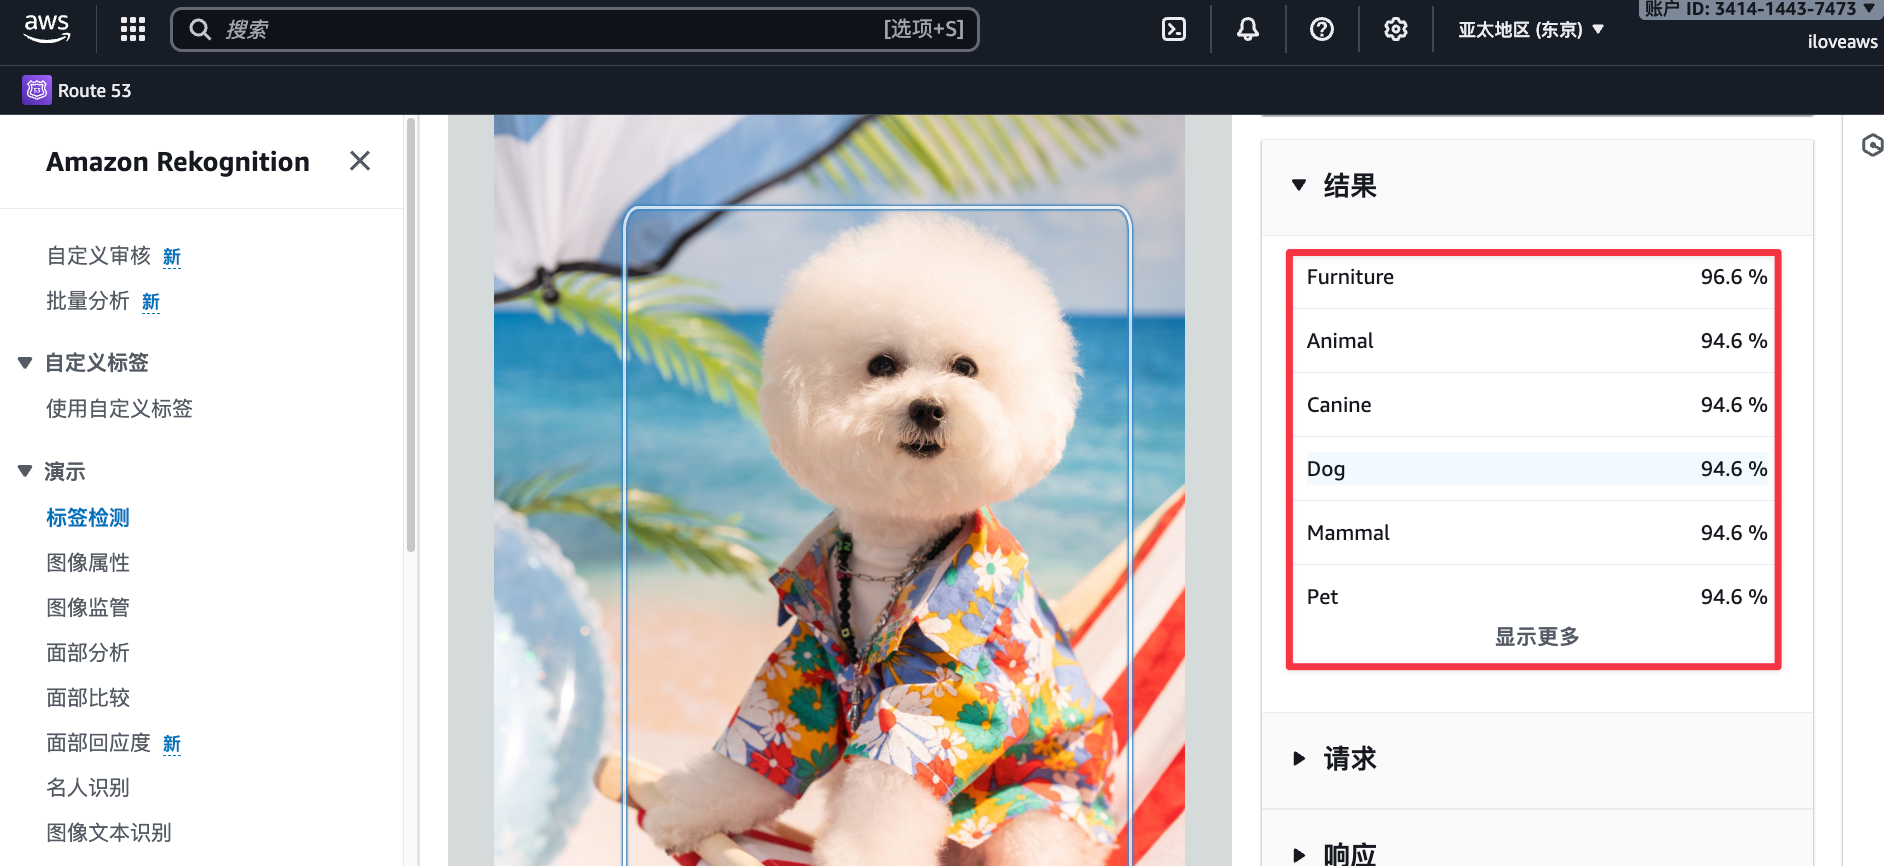Launch CloudShell terminal icon
The width and height of the screenshot is (1884, 866).
point(1174,29)
